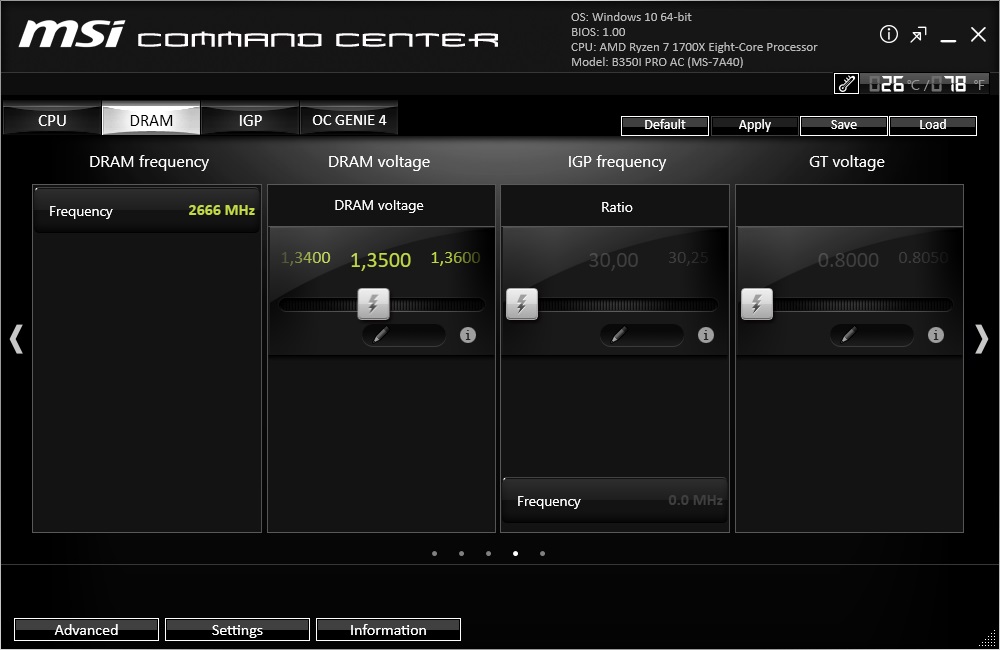The image size is (1000, 650).
Task: Click the 1,3500 current voltage value
Action: pos(381,260)
